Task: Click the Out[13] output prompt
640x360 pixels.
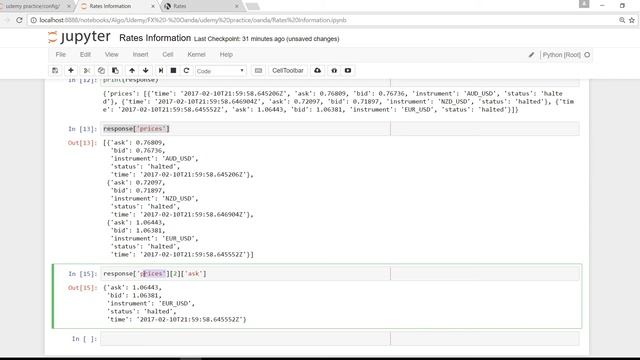Action: point(82,143)
